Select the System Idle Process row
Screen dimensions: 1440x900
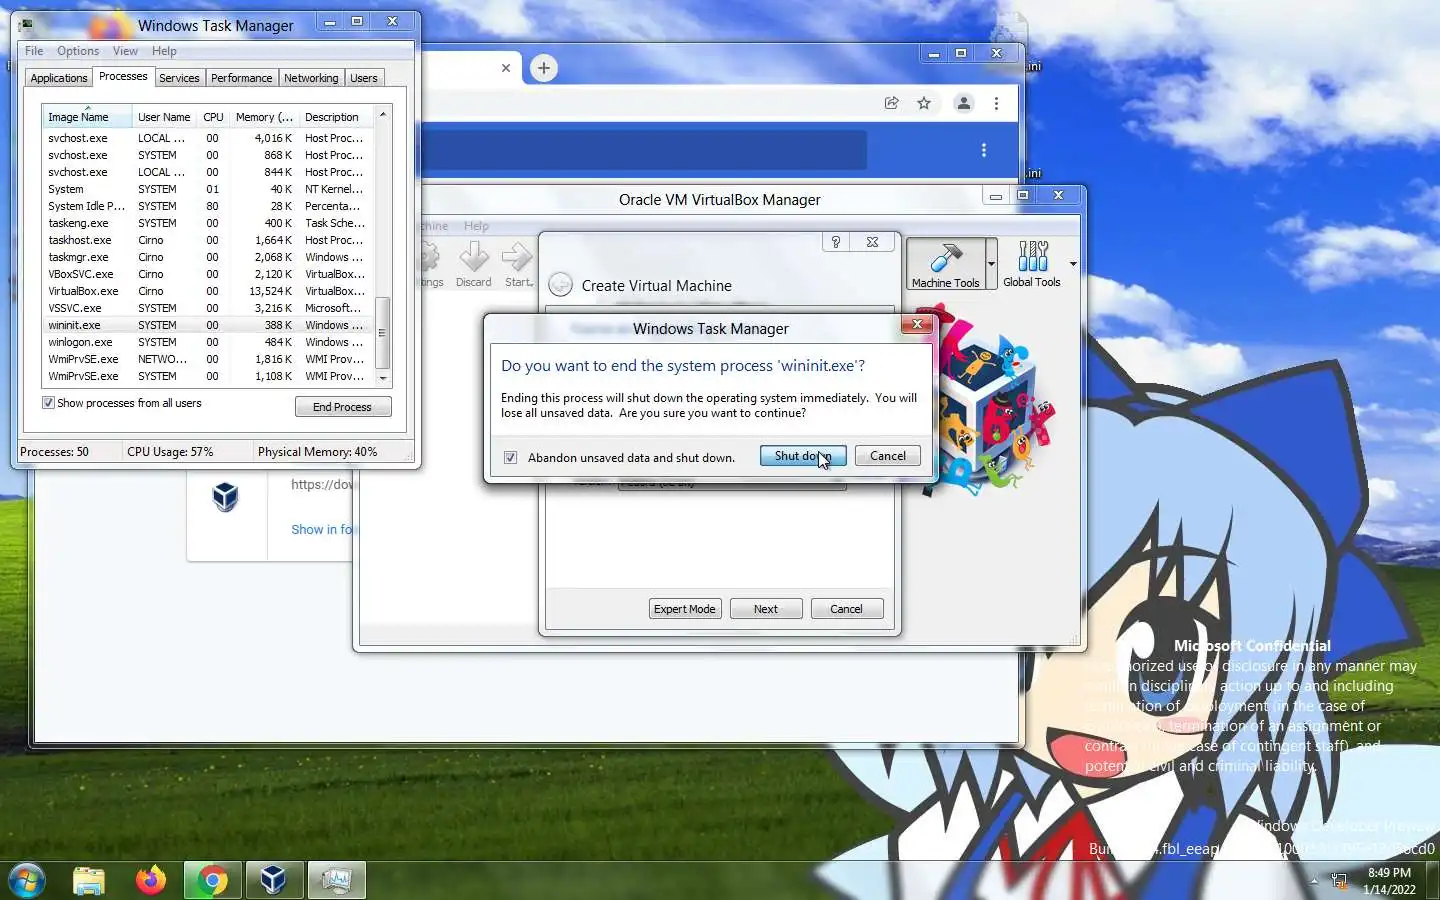208,206
